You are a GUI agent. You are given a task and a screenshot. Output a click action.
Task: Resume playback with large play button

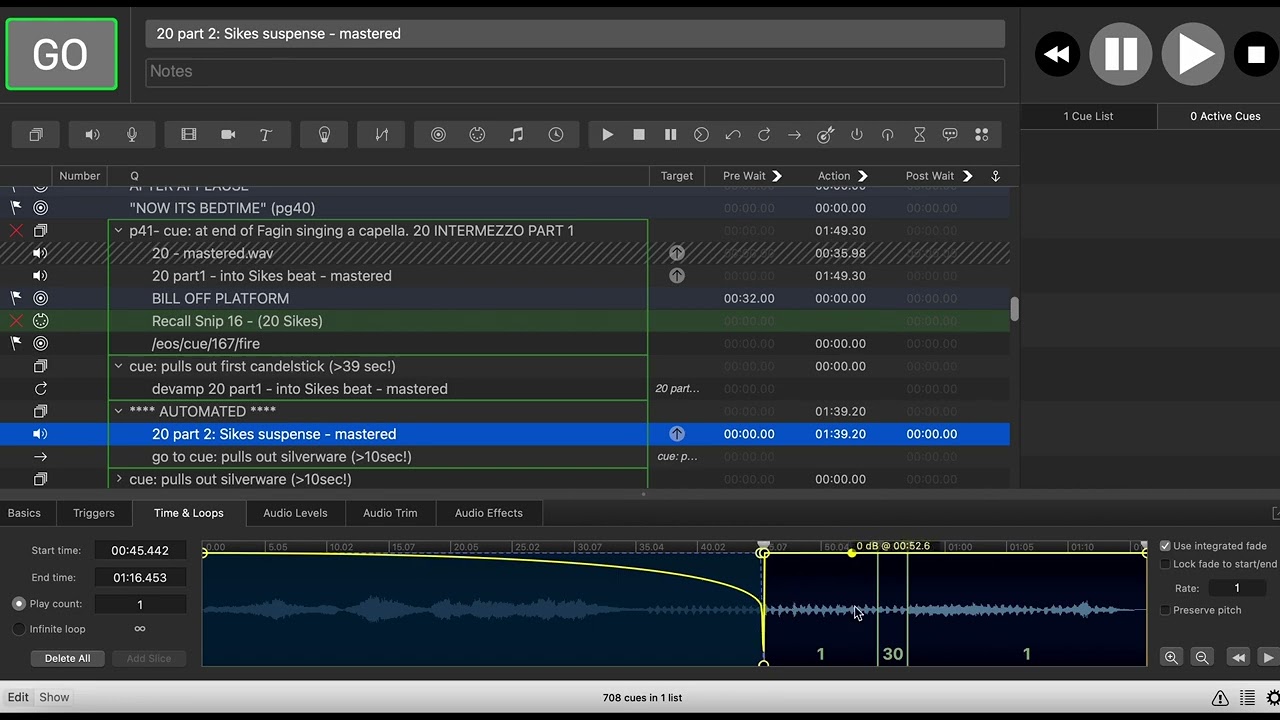pos(1193,53)
